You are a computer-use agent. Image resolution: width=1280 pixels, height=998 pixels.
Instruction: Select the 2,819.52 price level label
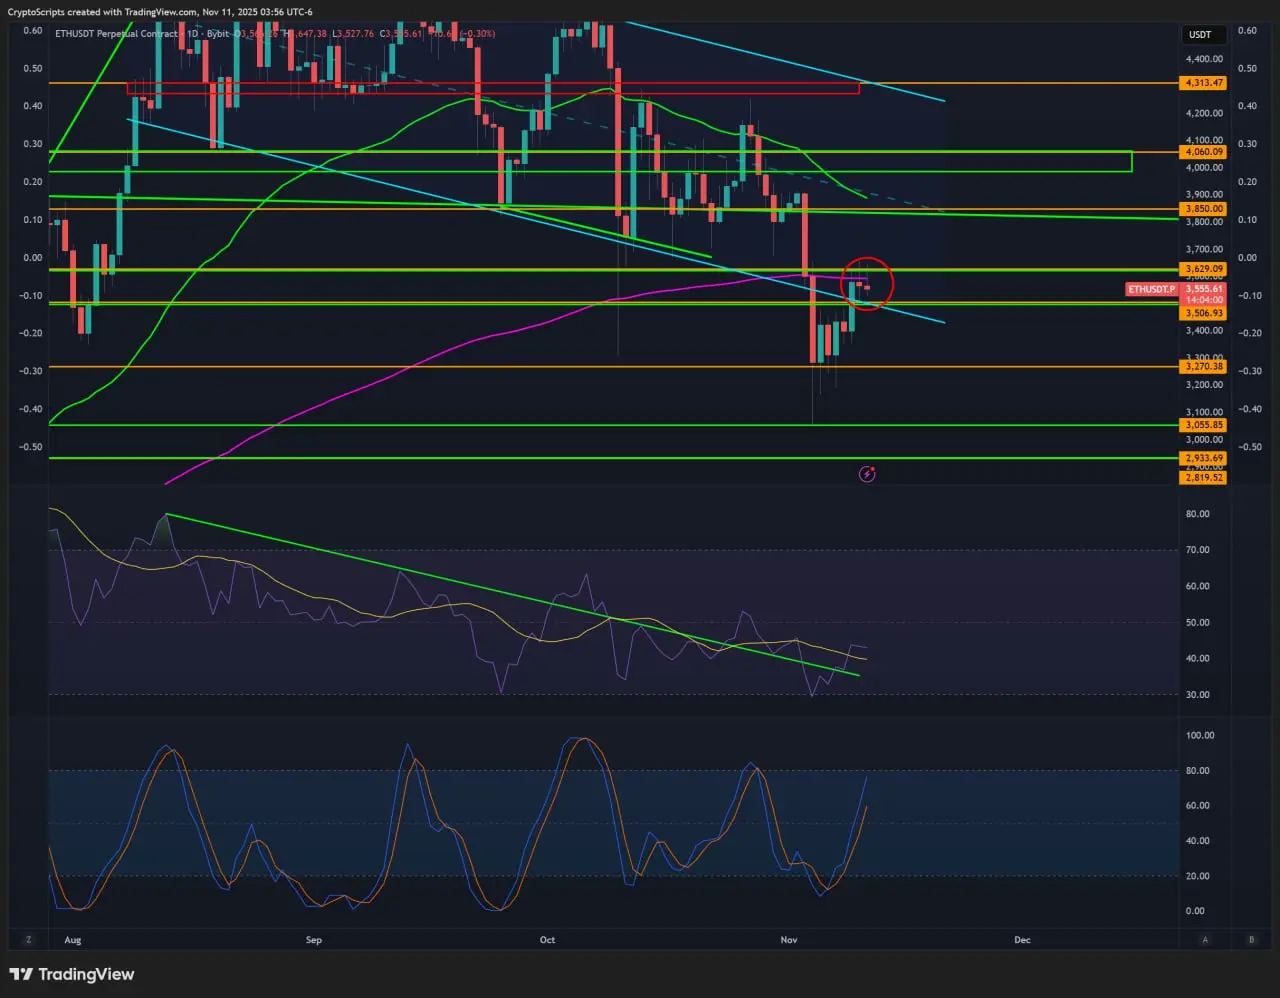click(1203, 478)
